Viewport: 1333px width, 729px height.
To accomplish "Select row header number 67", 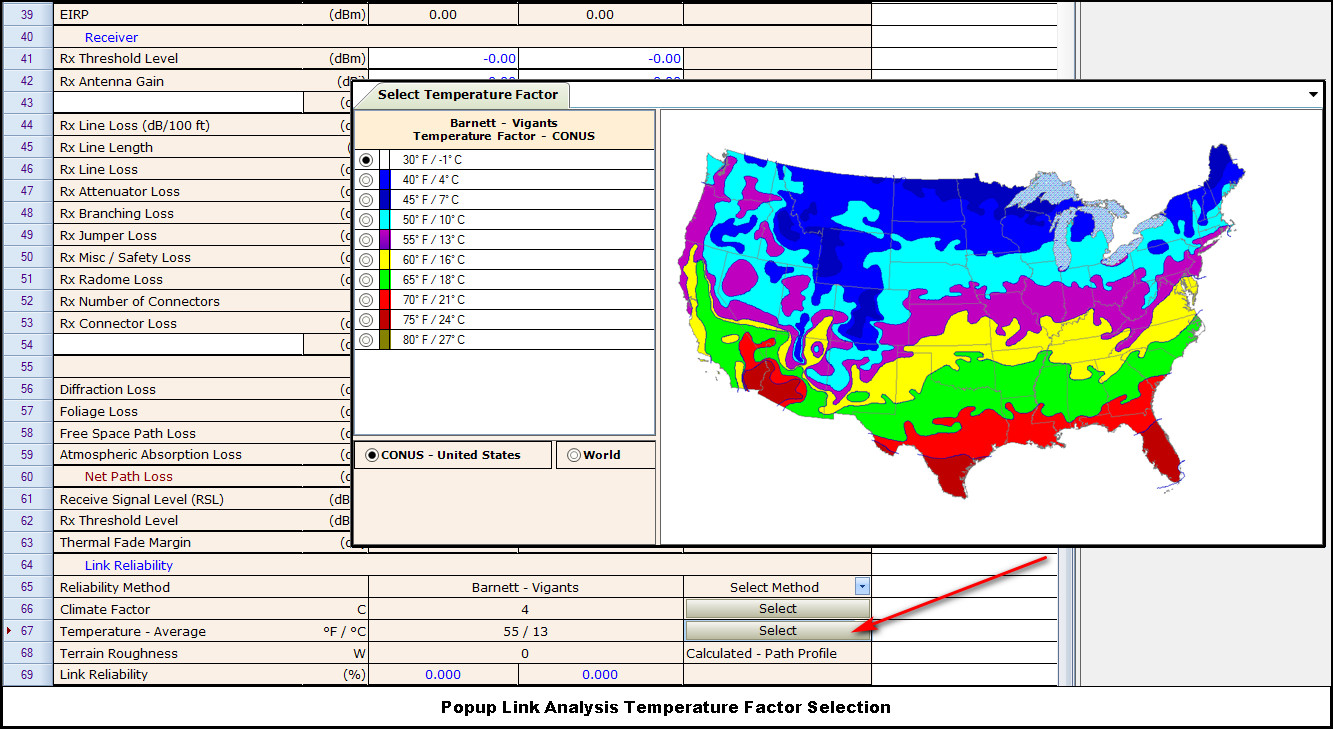I will tap(26, 631).
